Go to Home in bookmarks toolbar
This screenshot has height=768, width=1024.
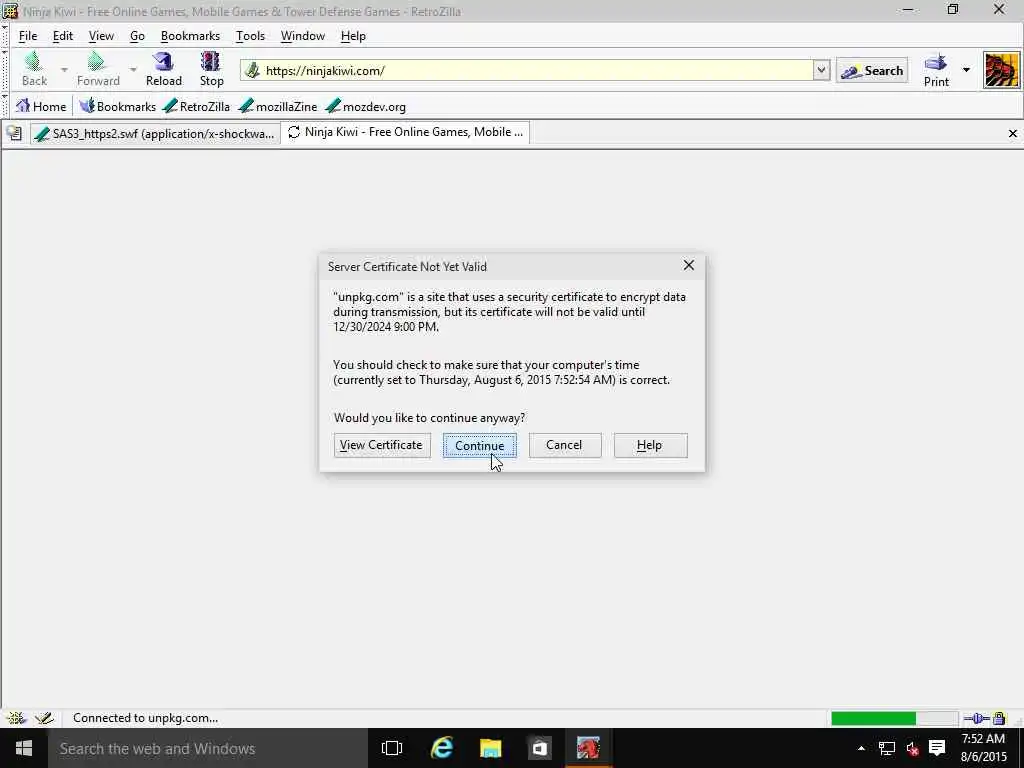coord(41,106)
